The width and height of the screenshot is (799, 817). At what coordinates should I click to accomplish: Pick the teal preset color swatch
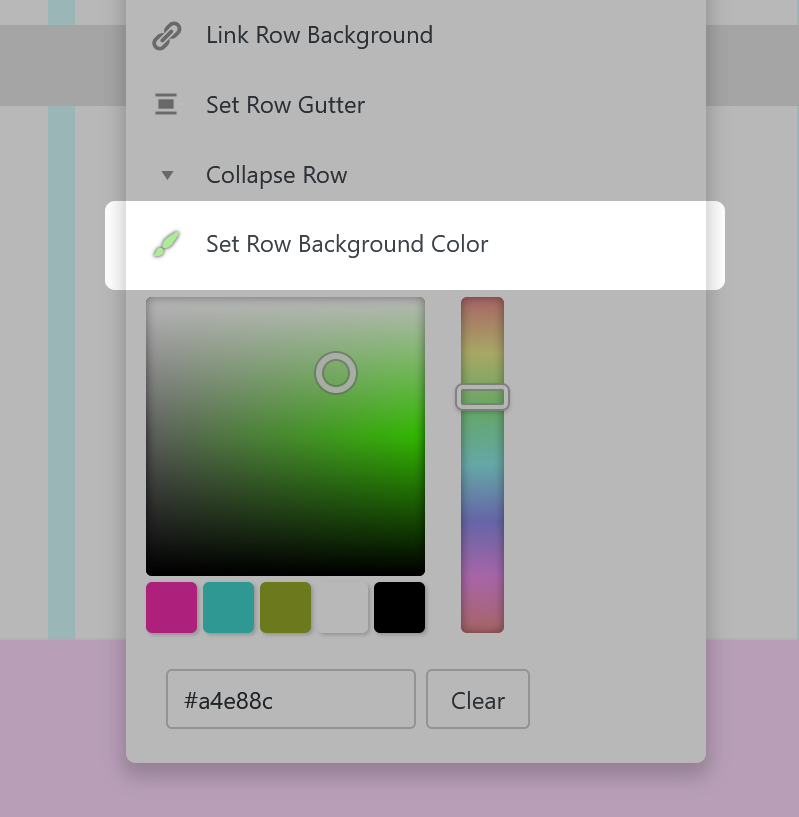point(229,607)
